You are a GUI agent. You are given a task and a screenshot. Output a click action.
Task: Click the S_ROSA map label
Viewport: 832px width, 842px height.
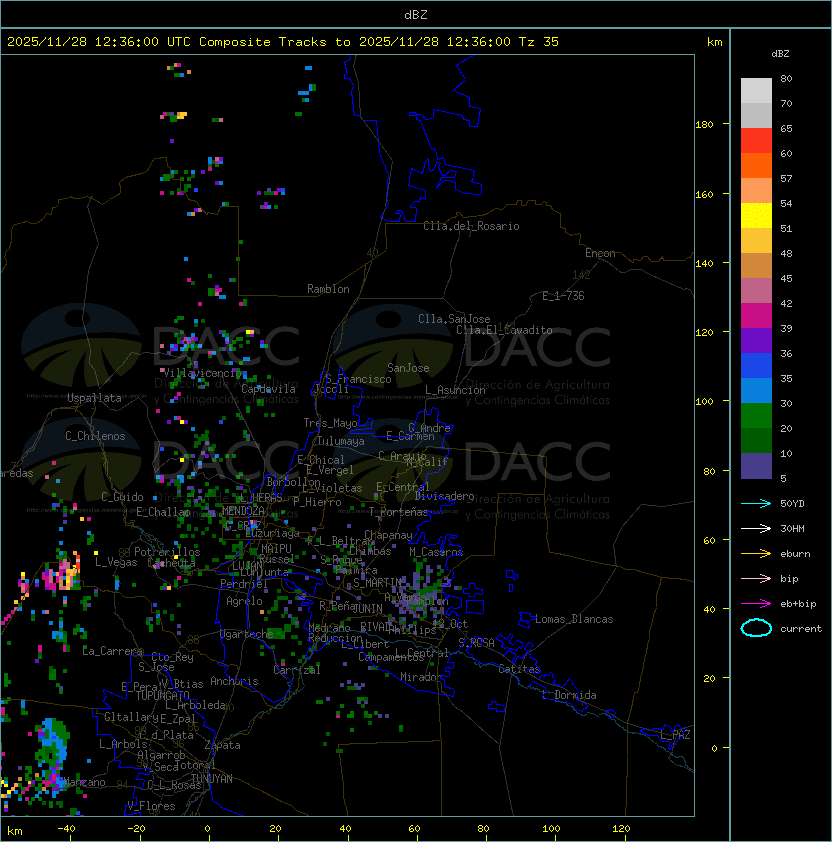tap(476, 643)
